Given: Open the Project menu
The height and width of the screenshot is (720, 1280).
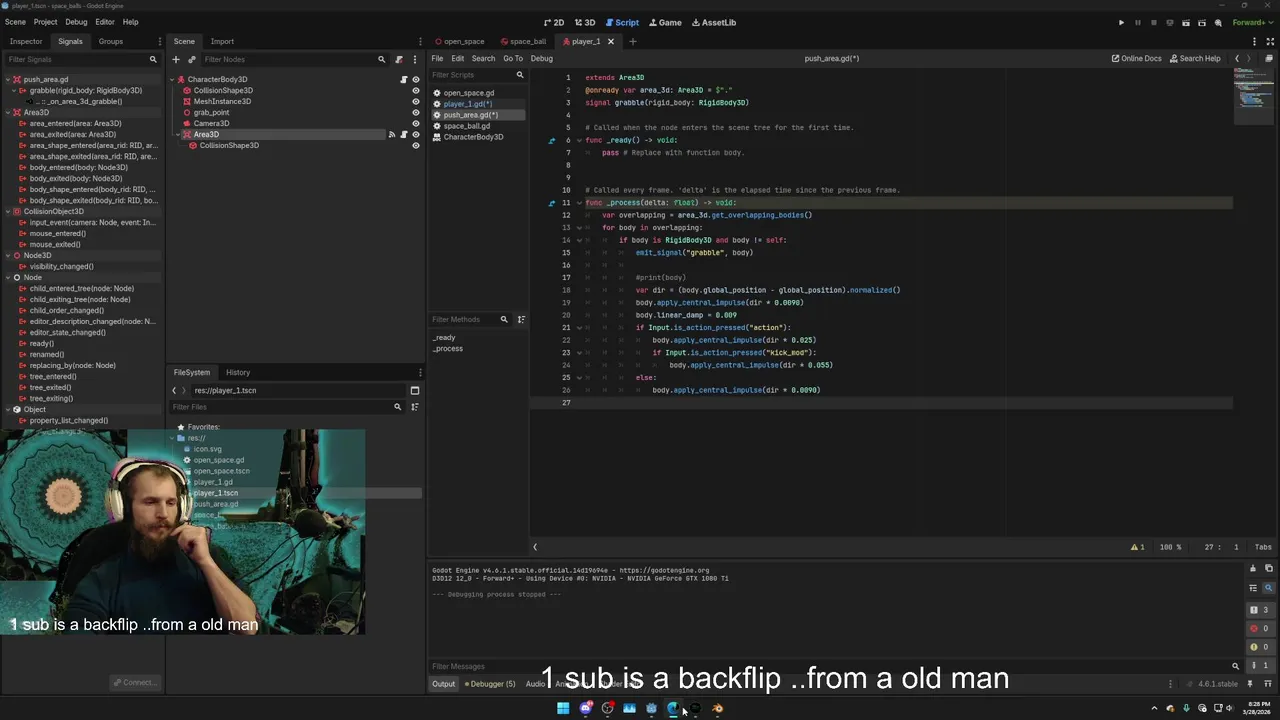Looking at the screenshot, I should (45, 22).
